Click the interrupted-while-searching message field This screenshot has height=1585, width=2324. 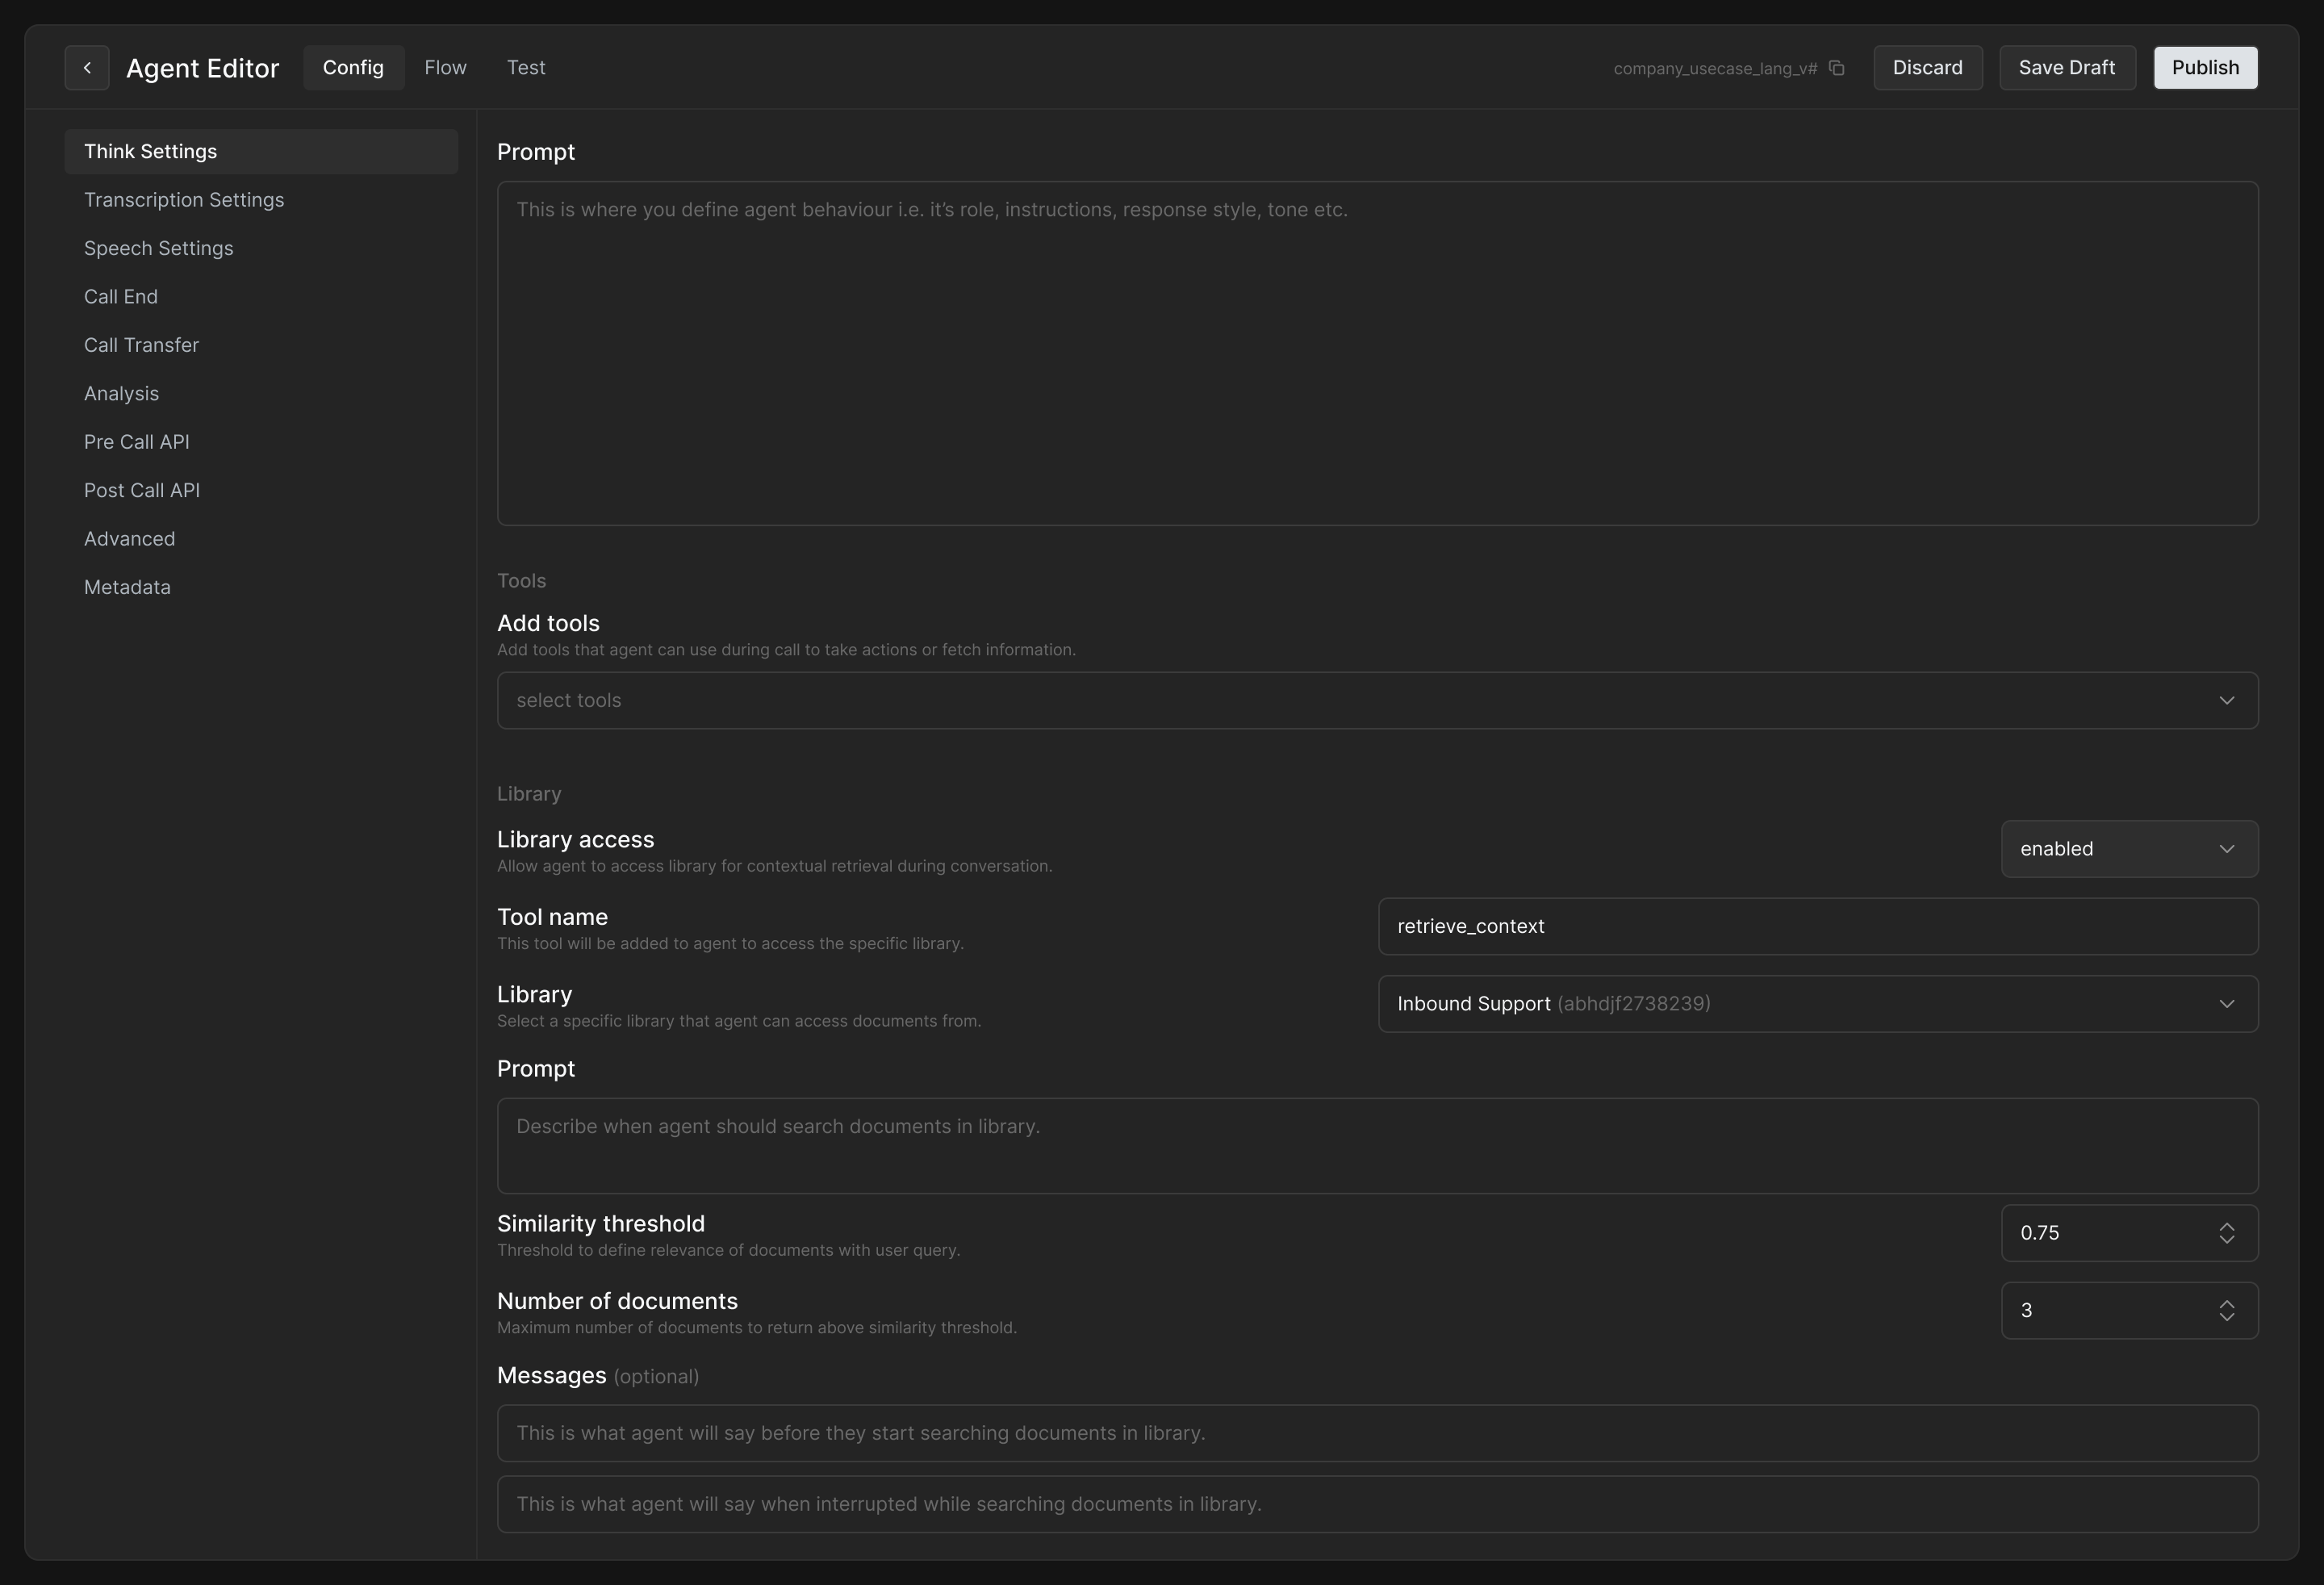click(x=1376, y=1504)
